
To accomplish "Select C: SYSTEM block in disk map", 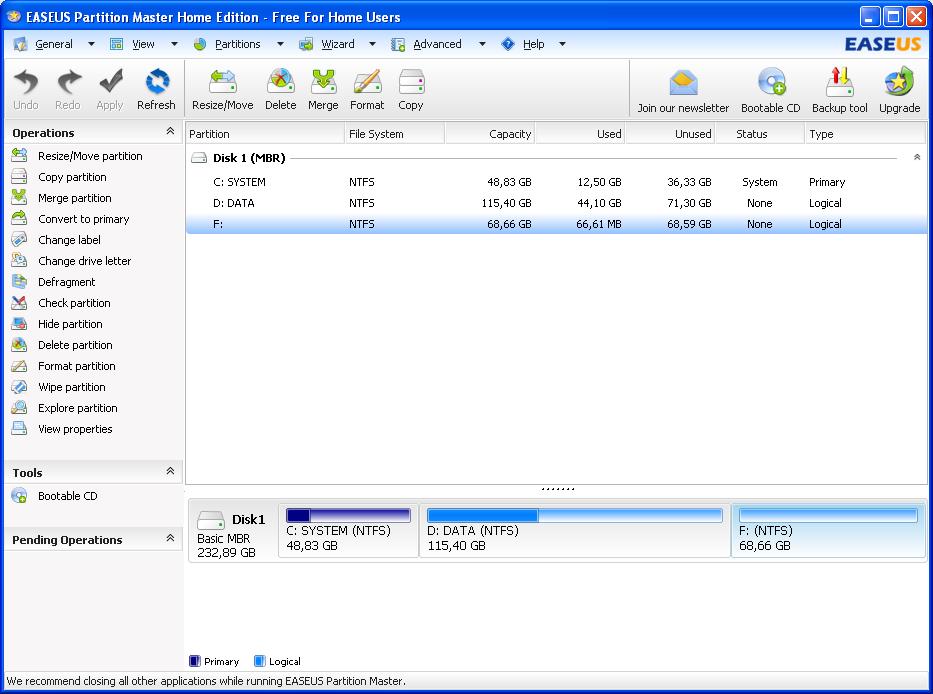I will (349, 530).
